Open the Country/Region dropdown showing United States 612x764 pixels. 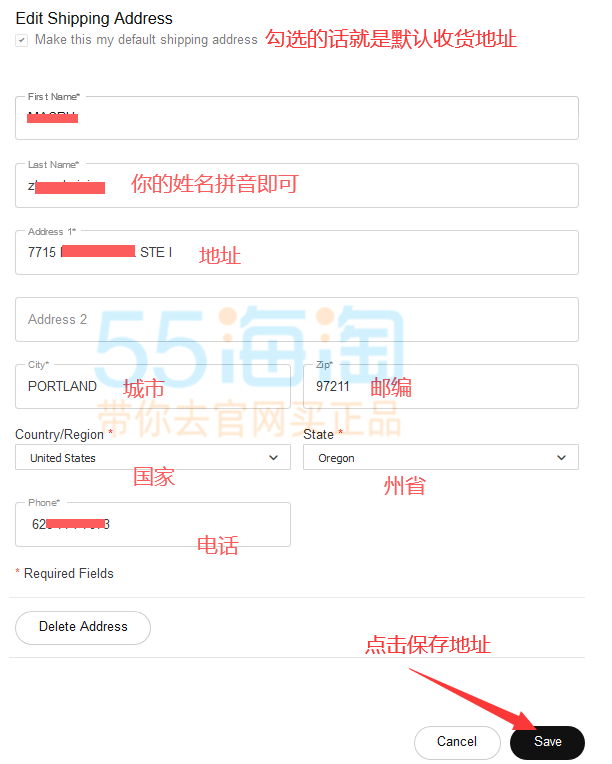coord(153,457)
